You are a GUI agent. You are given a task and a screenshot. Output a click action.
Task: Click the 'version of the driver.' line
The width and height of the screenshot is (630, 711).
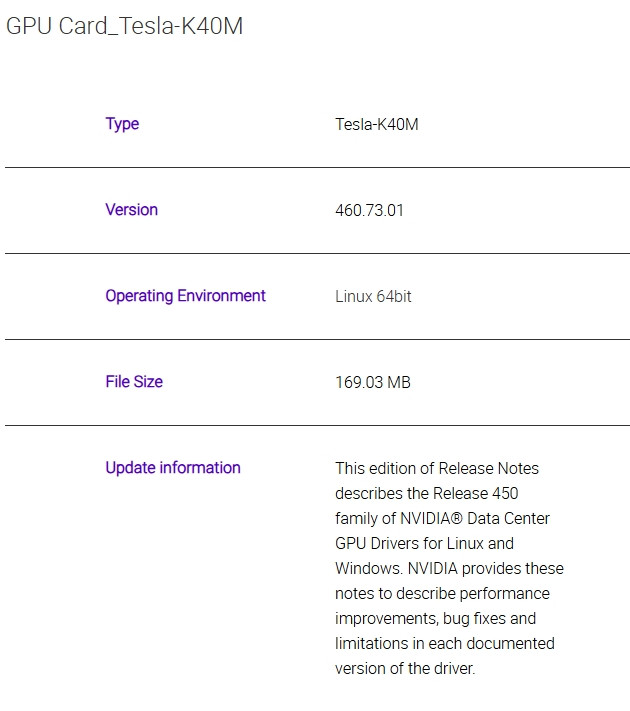tap(405, 669)
